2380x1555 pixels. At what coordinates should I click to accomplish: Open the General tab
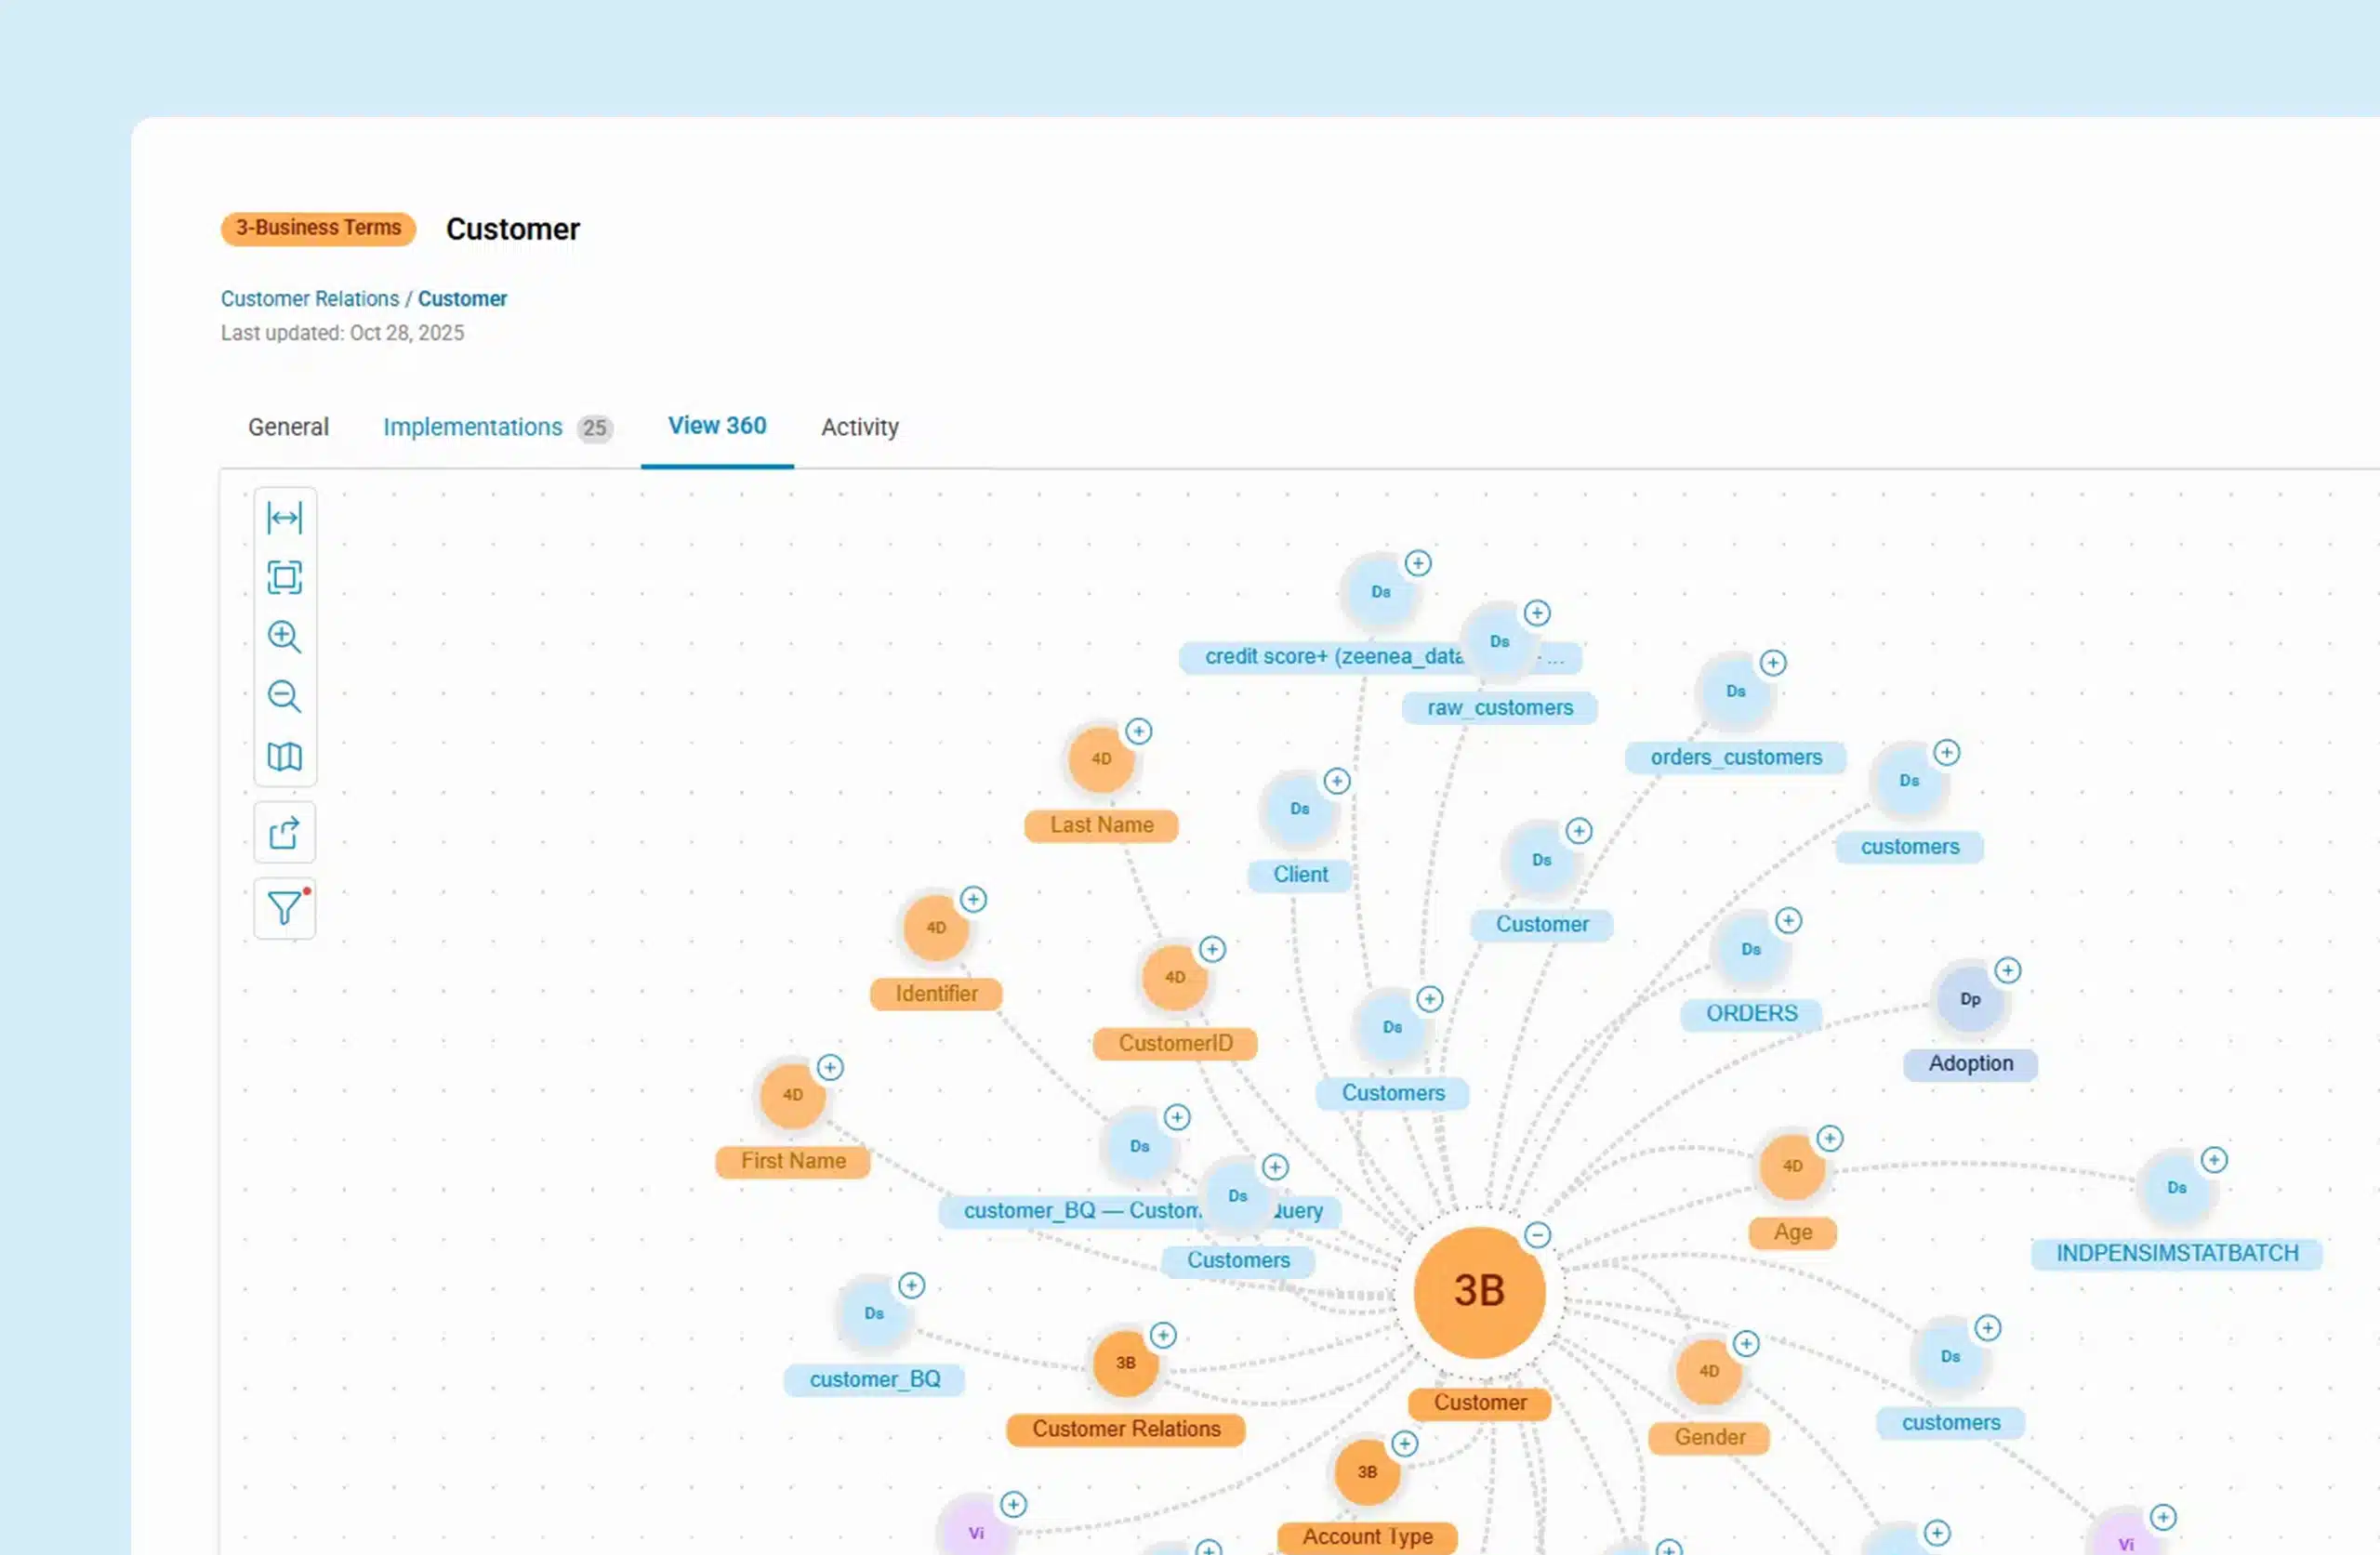pyautogui.click(x=288, y=427)
